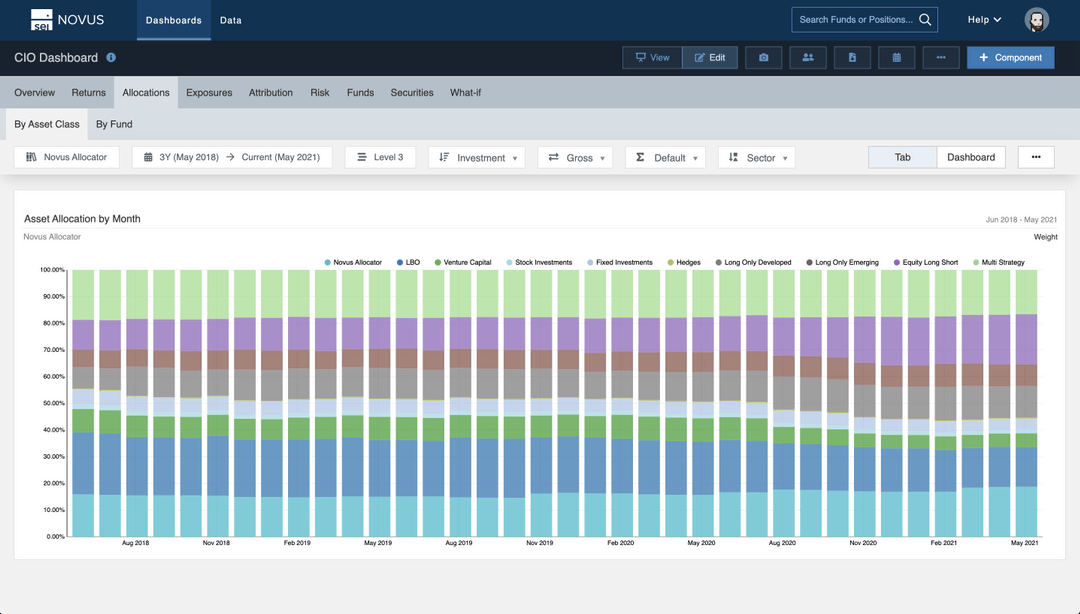Add a component with the Component button
This screenshot has height=614, width=1080.
[x=1010, y=57]
